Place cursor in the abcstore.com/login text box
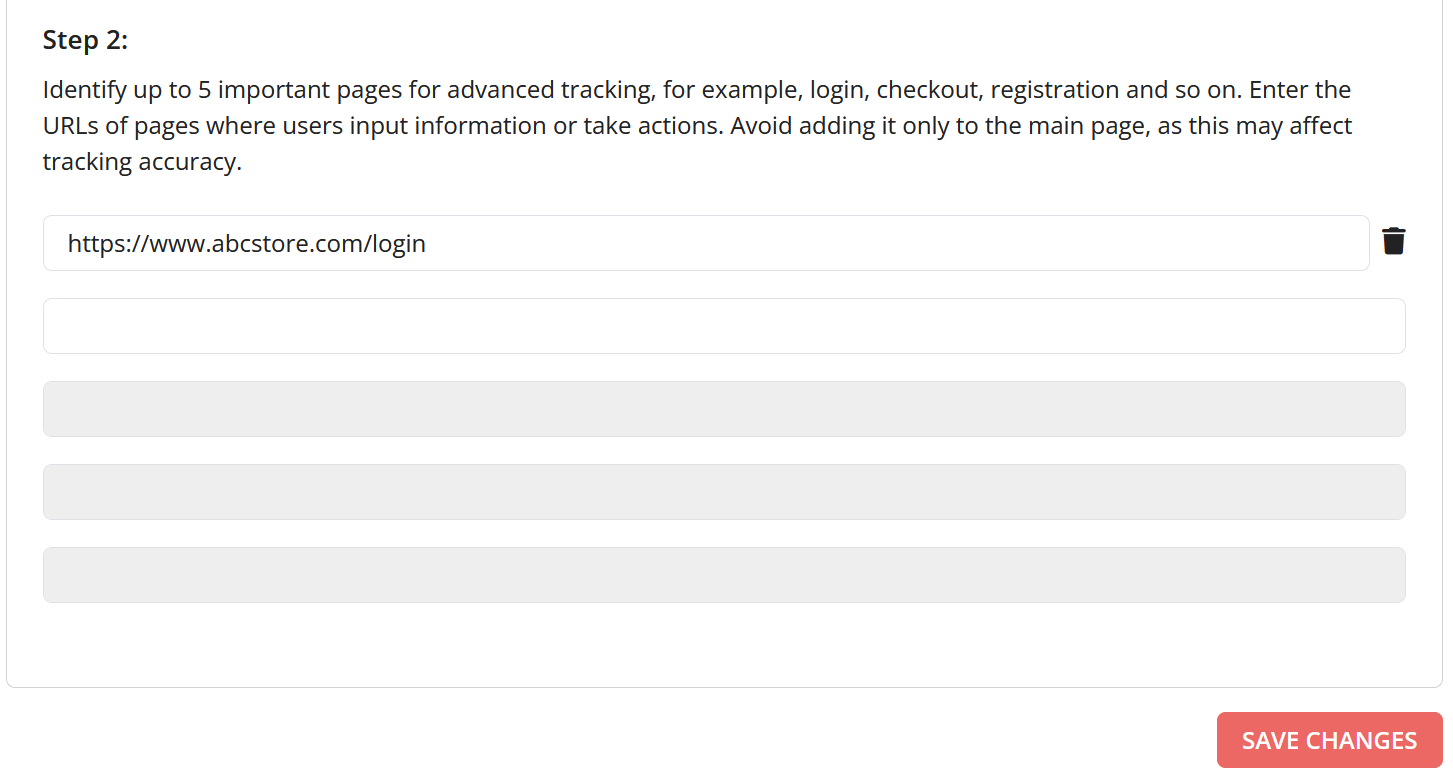This screenshot has width=1453, height=772. pos(705,243)
